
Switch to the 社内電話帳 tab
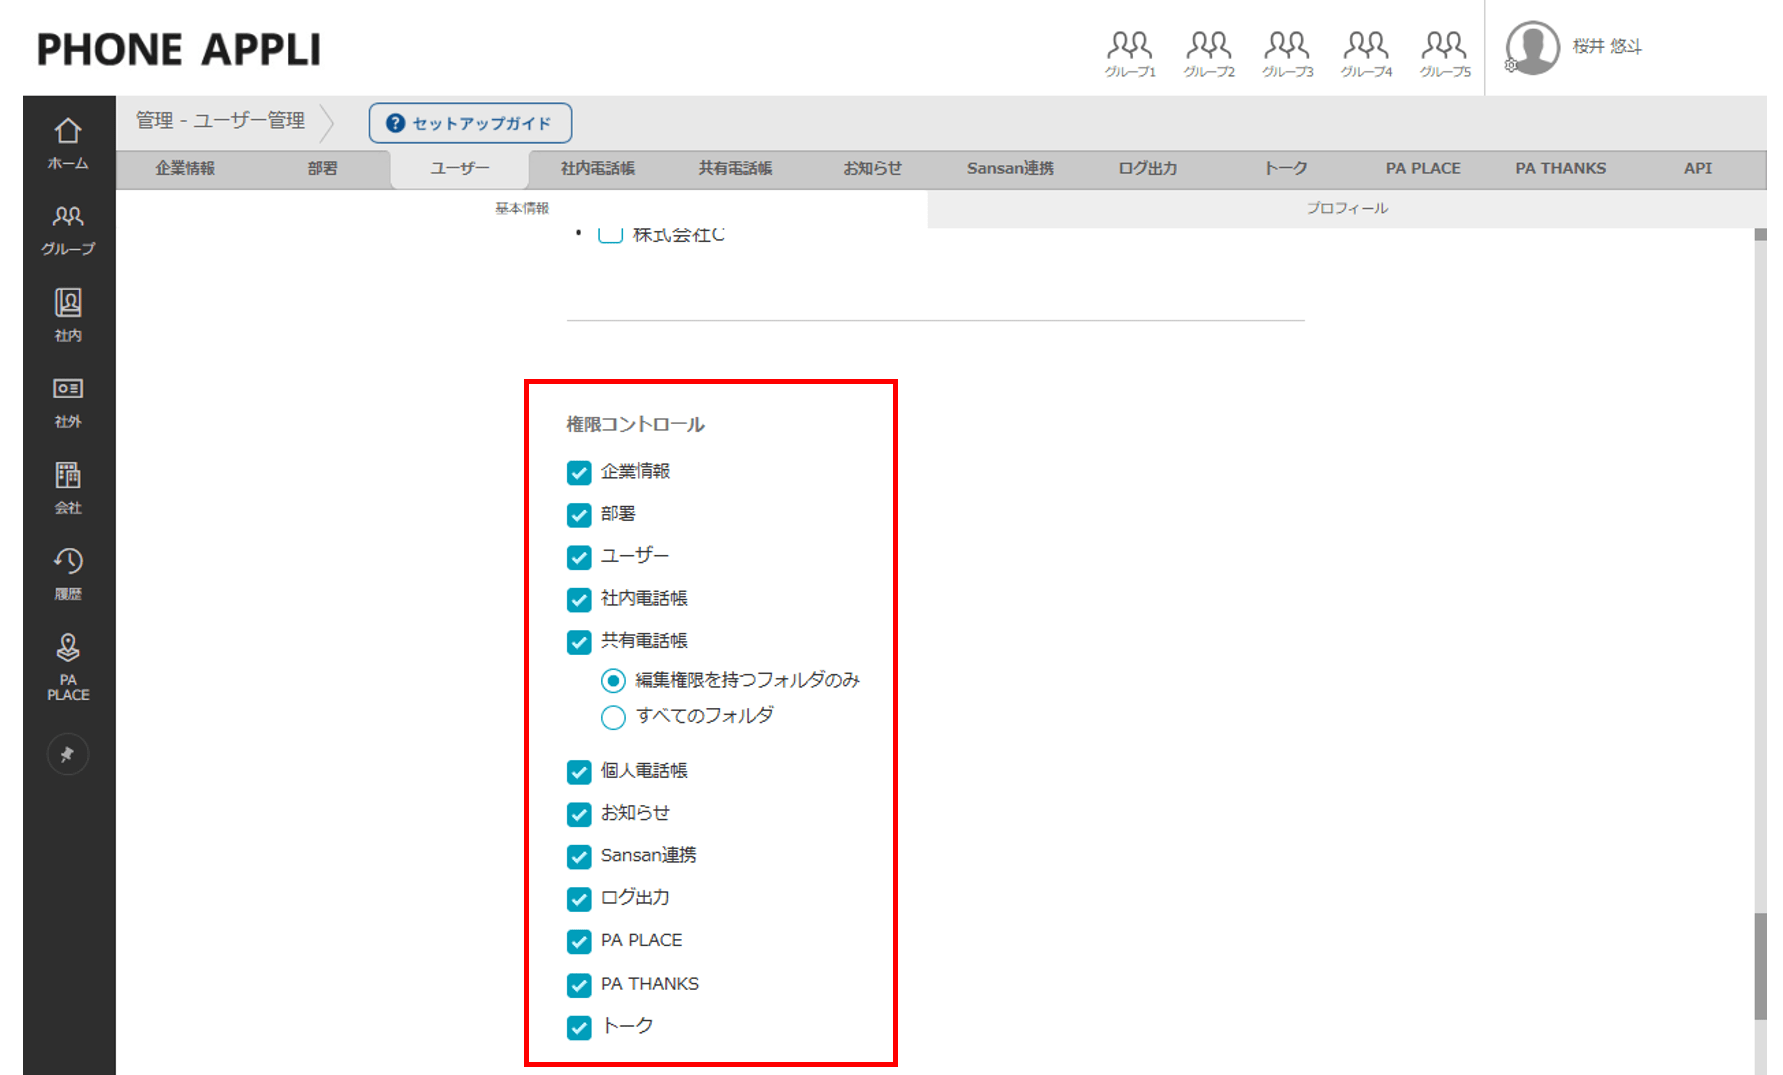597,168
